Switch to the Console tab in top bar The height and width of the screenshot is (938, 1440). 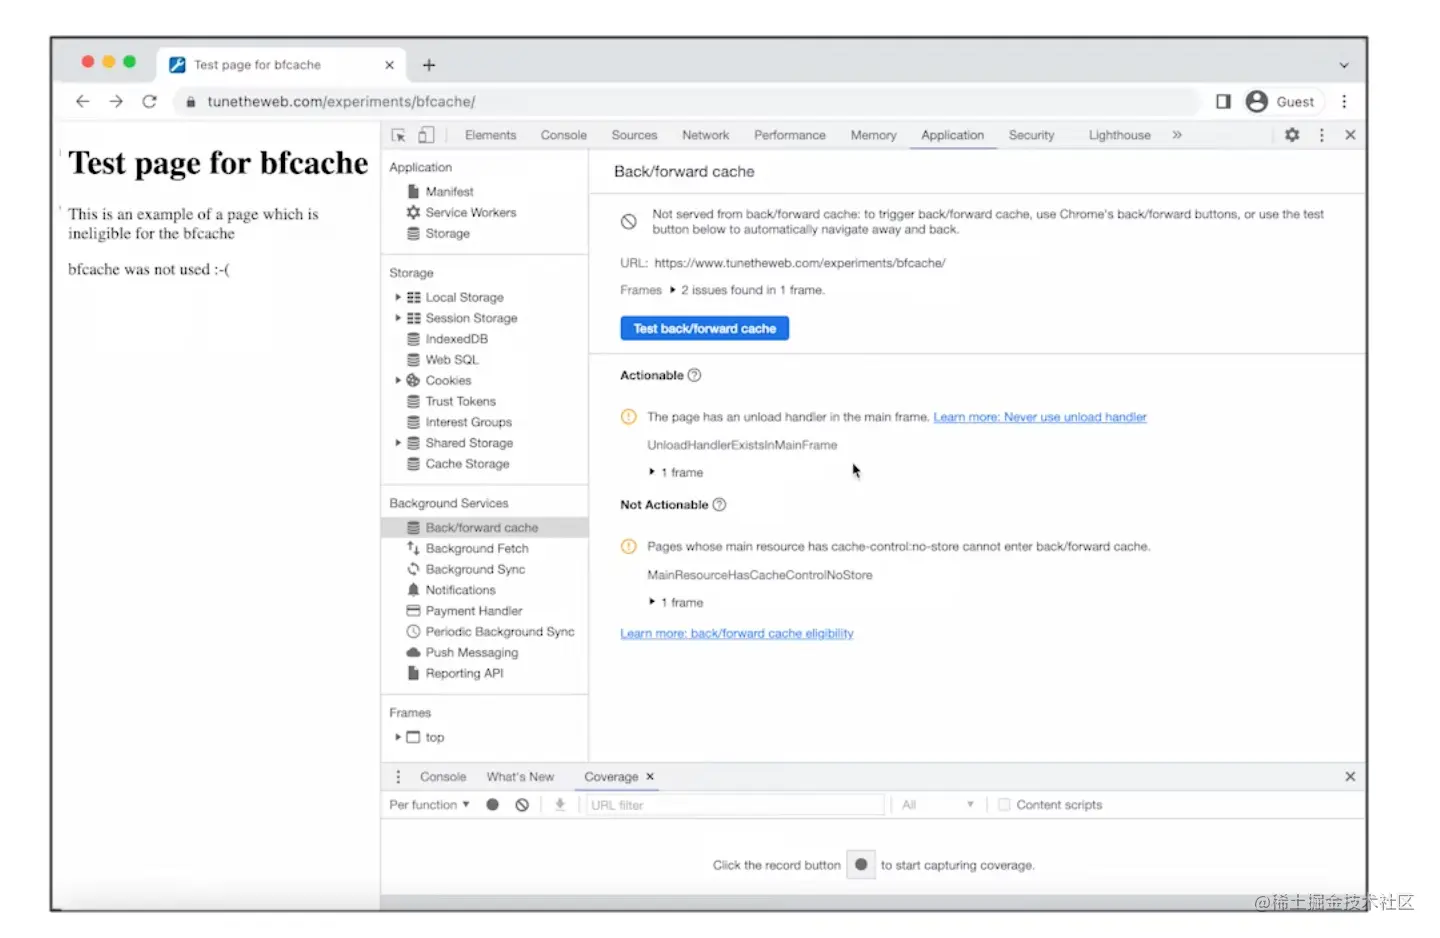564,135
